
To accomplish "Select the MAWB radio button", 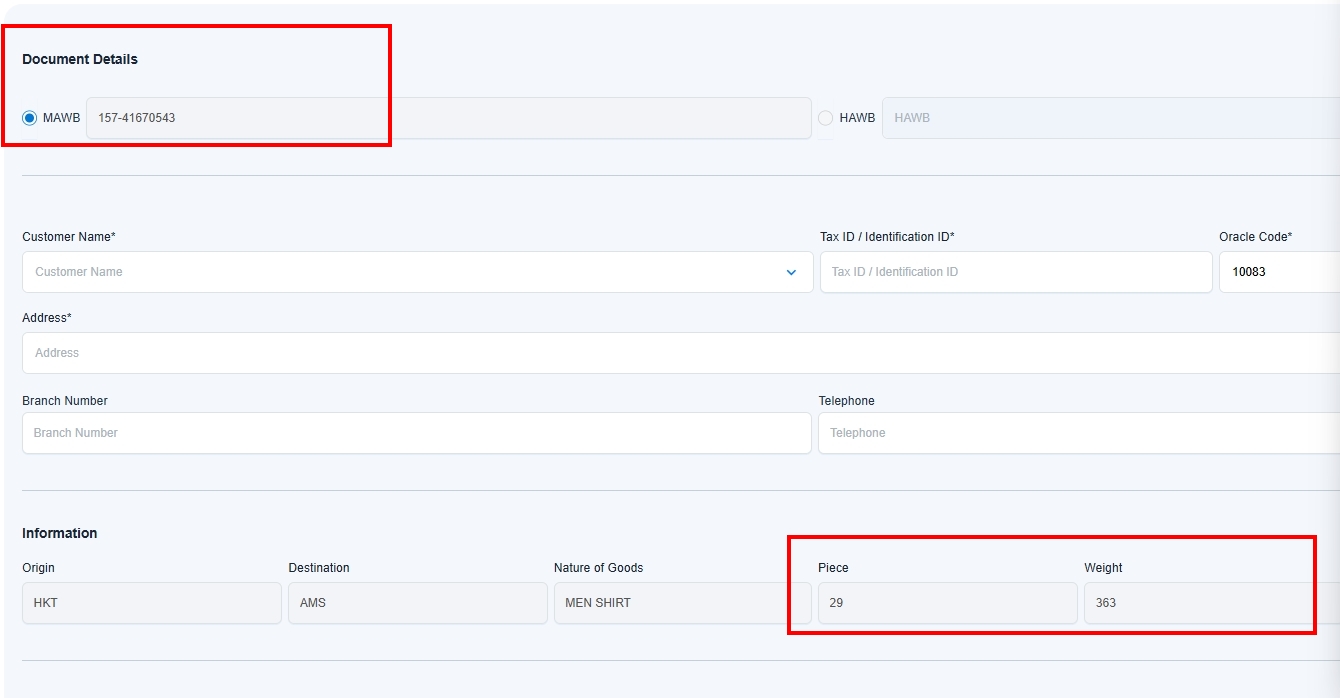I will (30, 118).
